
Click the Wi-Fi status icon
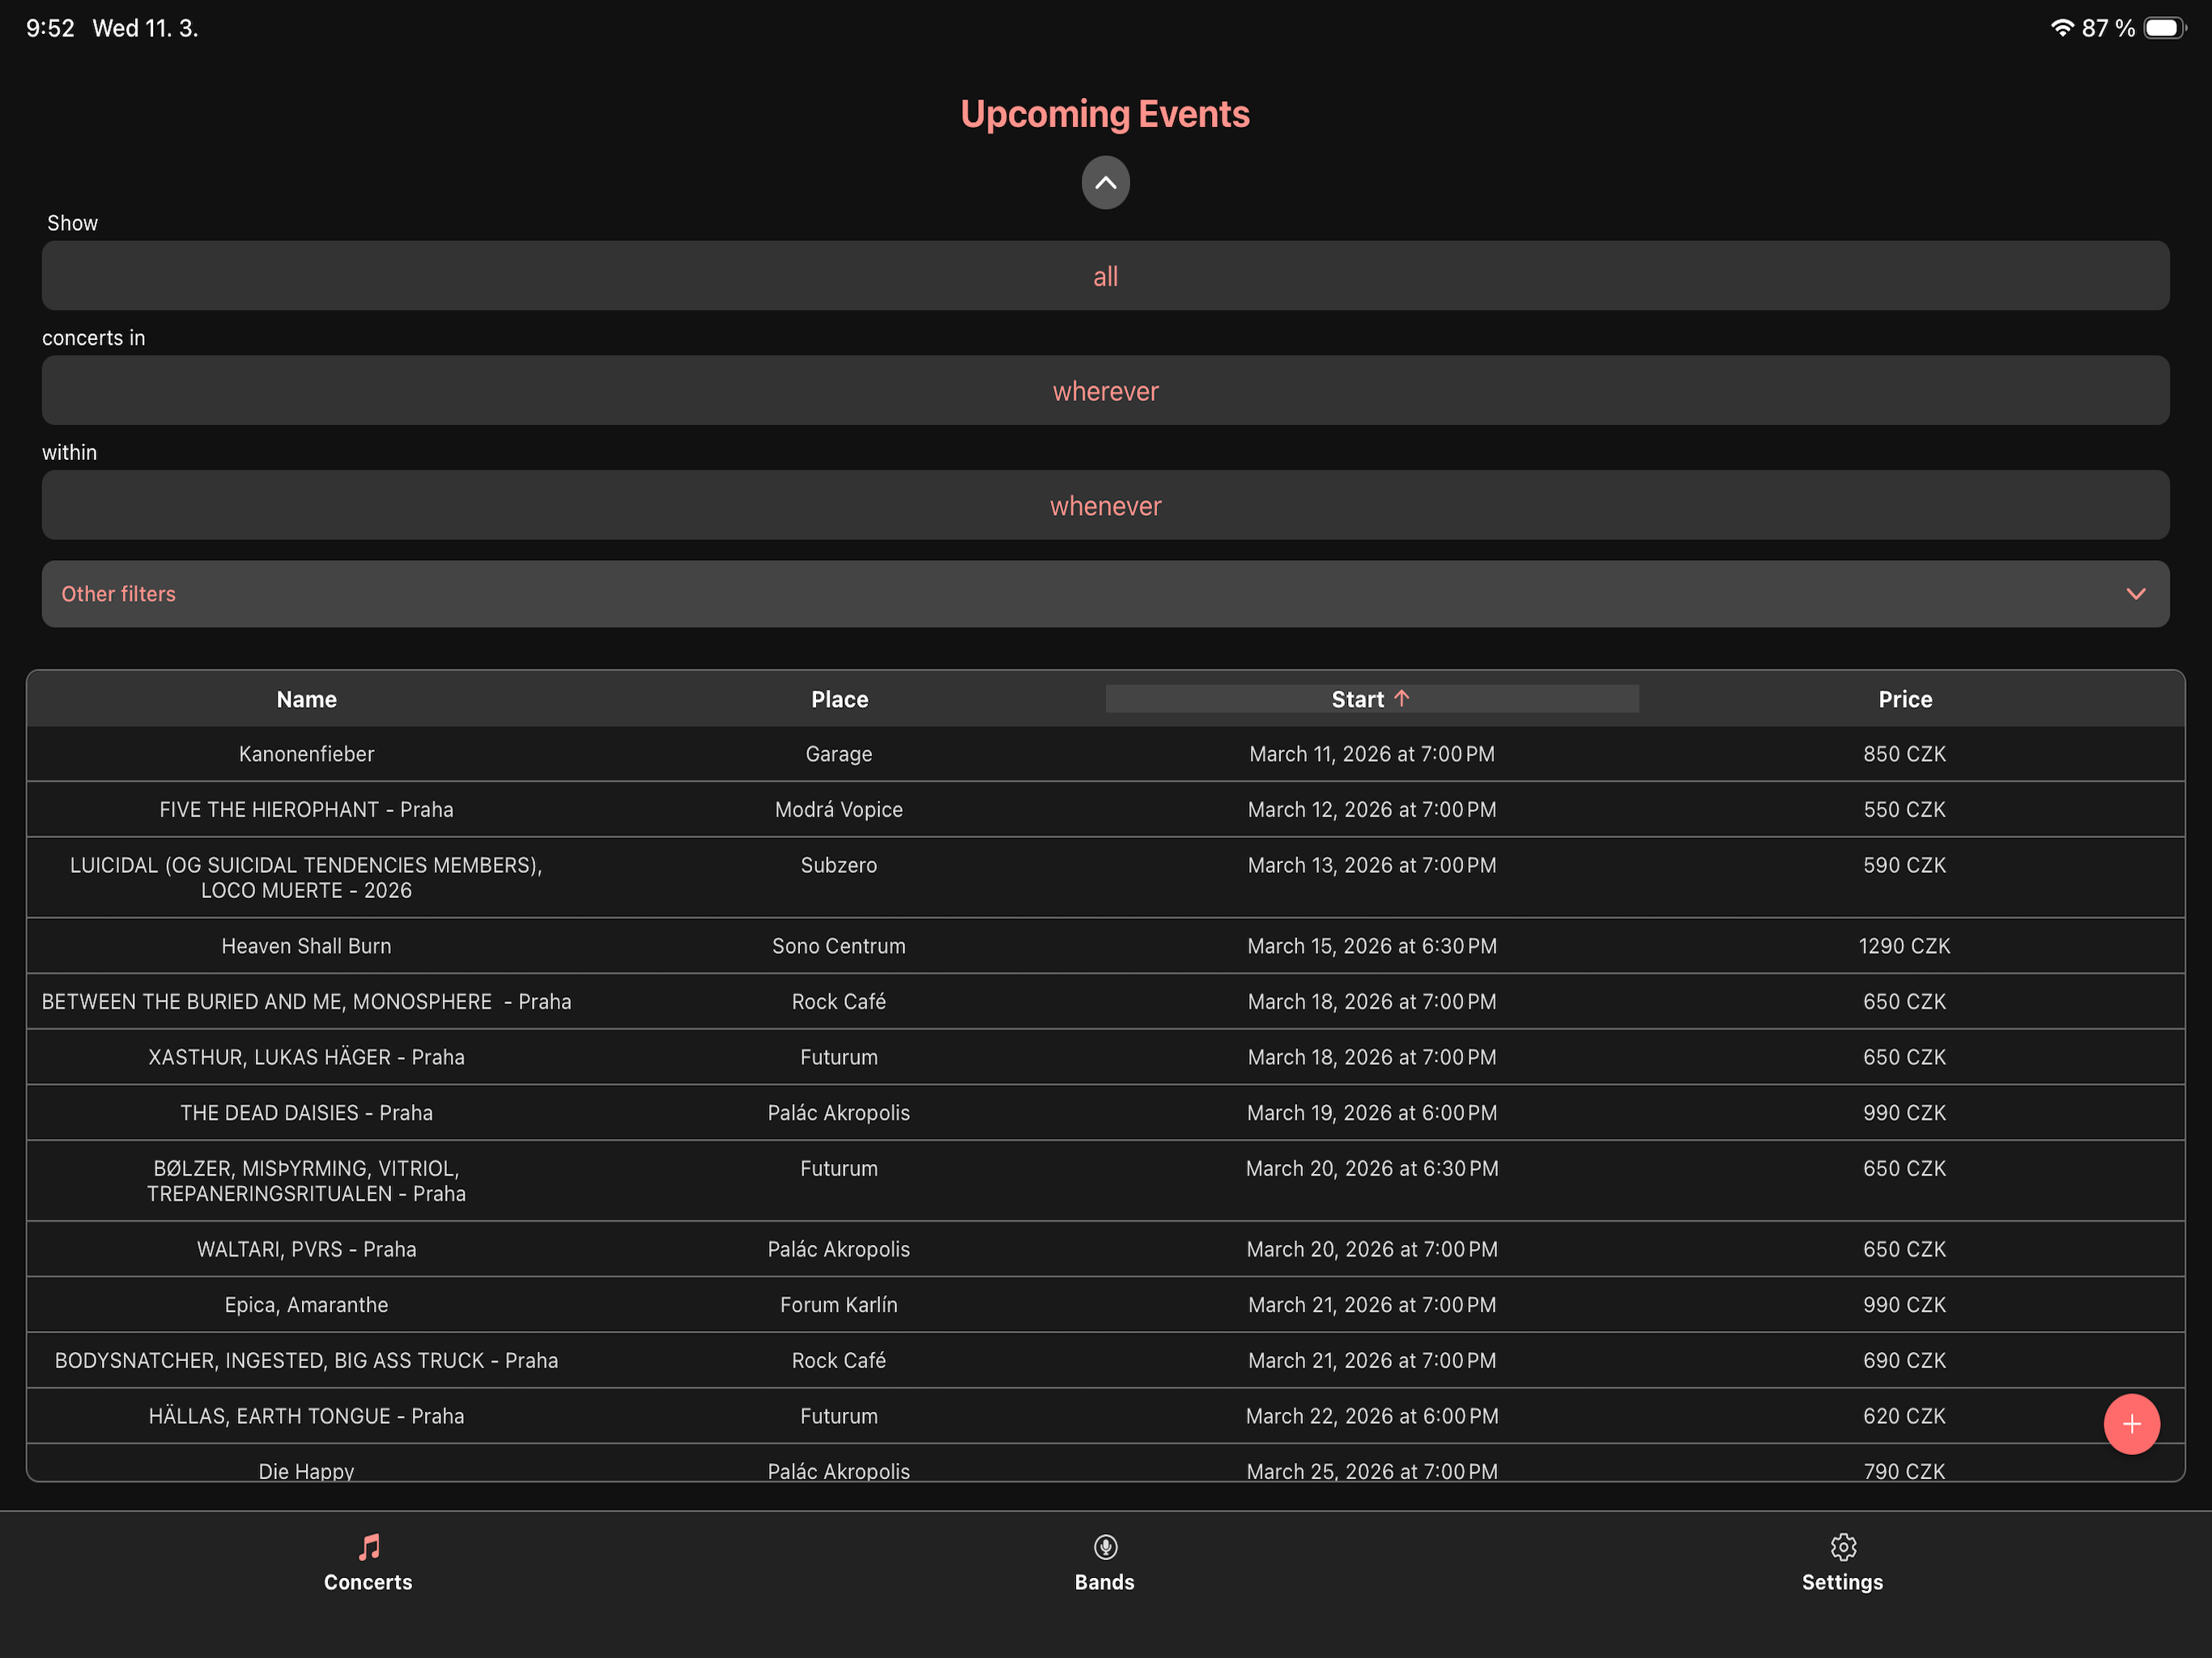coord(2061,28)
